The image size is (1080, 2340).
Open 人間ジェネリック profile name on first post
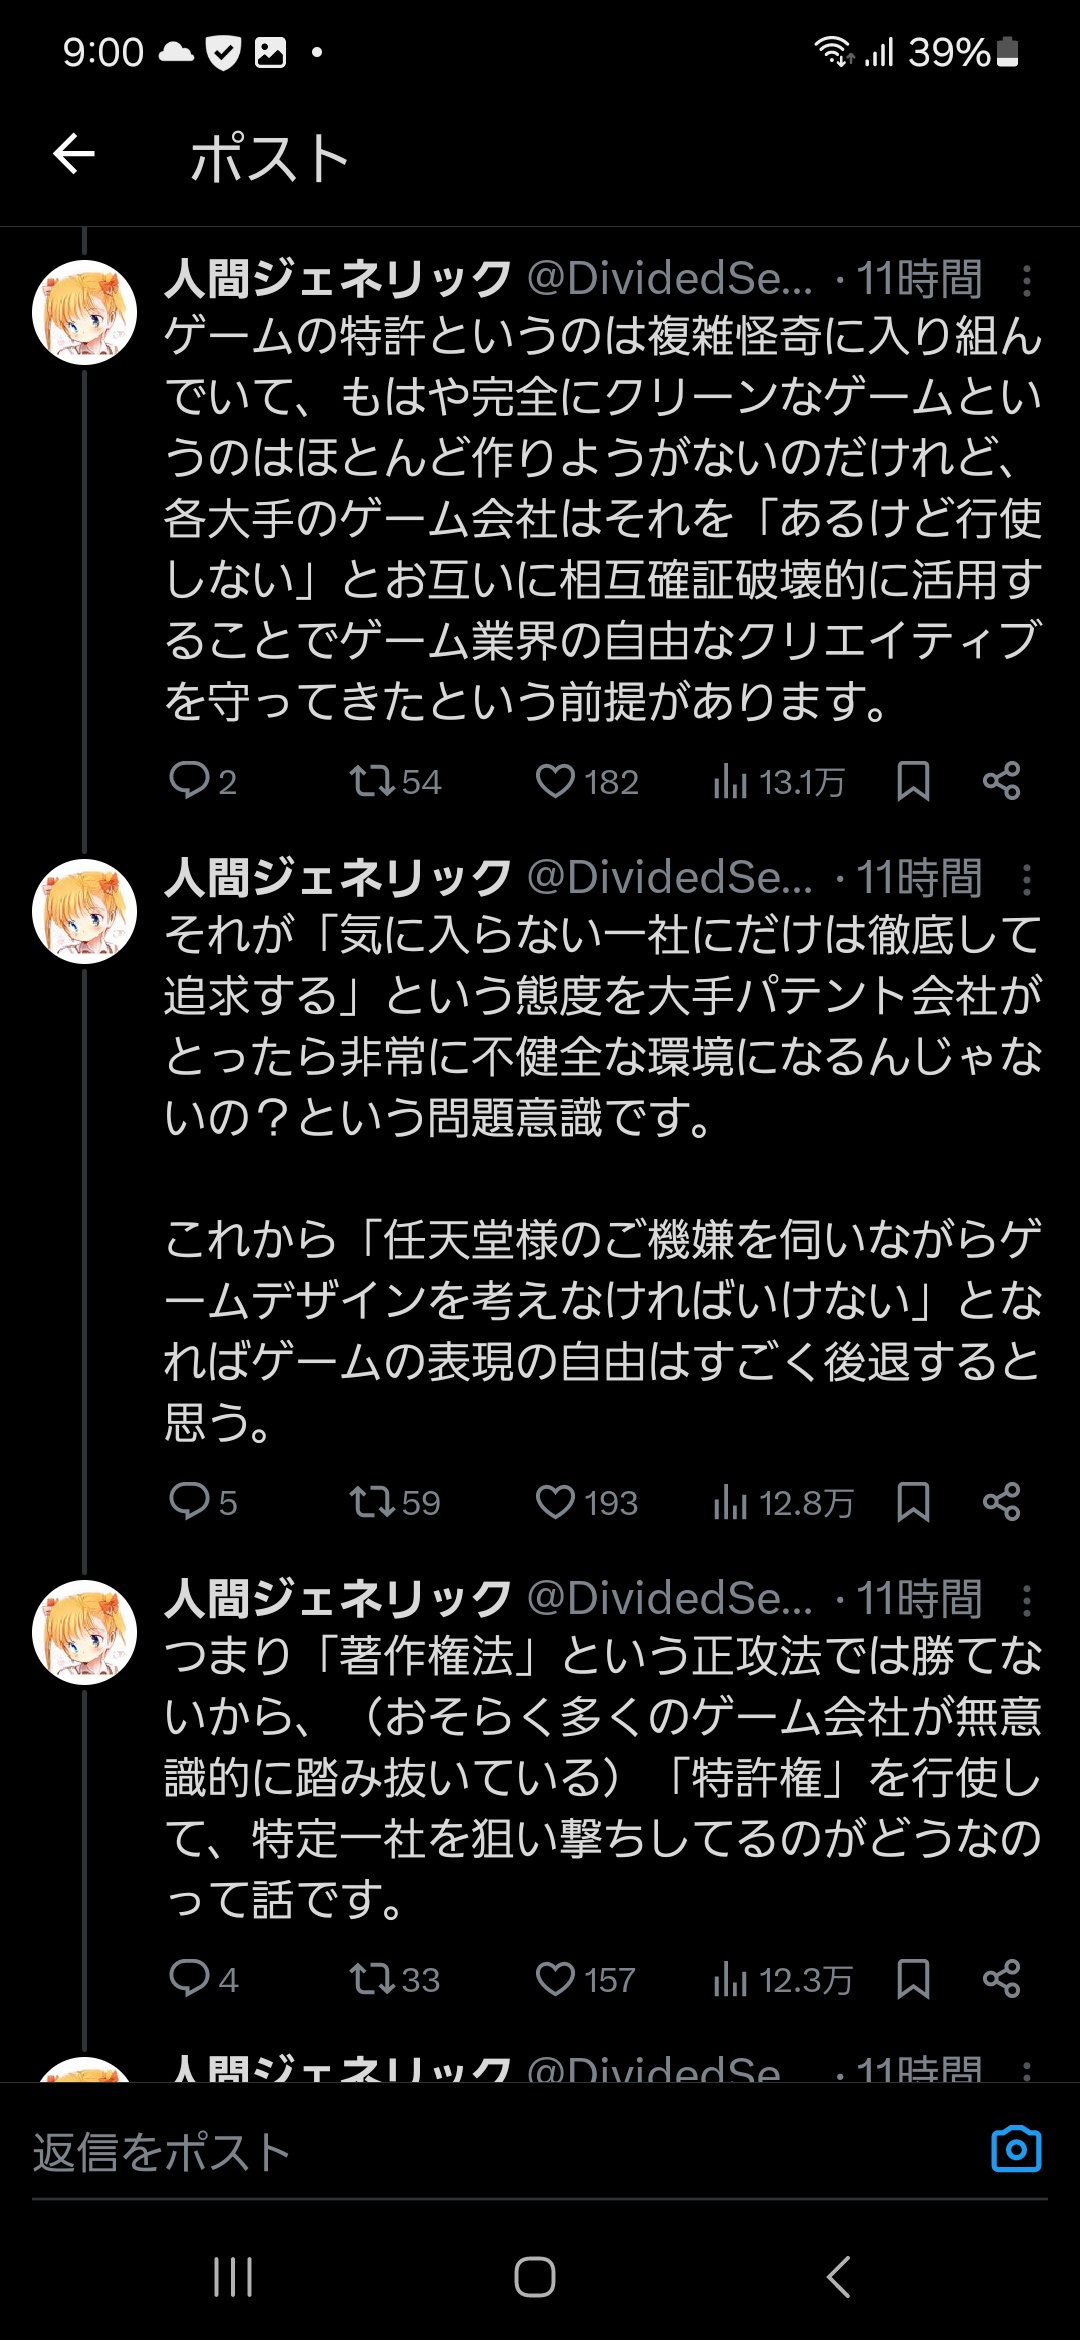(339, 278)
